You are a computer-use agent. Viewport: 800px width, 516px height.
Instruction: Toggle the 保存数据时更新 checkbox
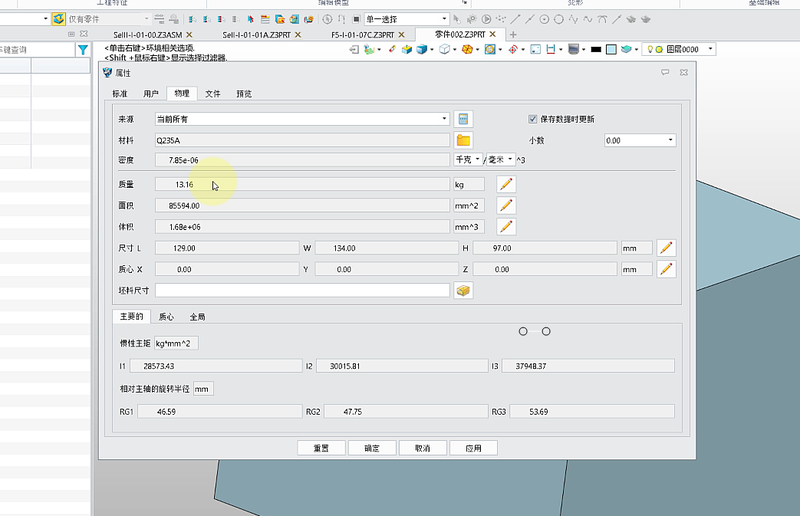[533, 119]
